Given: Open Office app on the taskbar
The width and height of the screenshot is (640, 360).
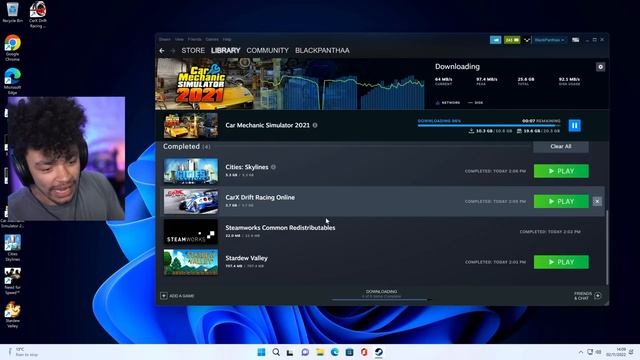Looking at the screenshot, I should [x=364, y=352].
